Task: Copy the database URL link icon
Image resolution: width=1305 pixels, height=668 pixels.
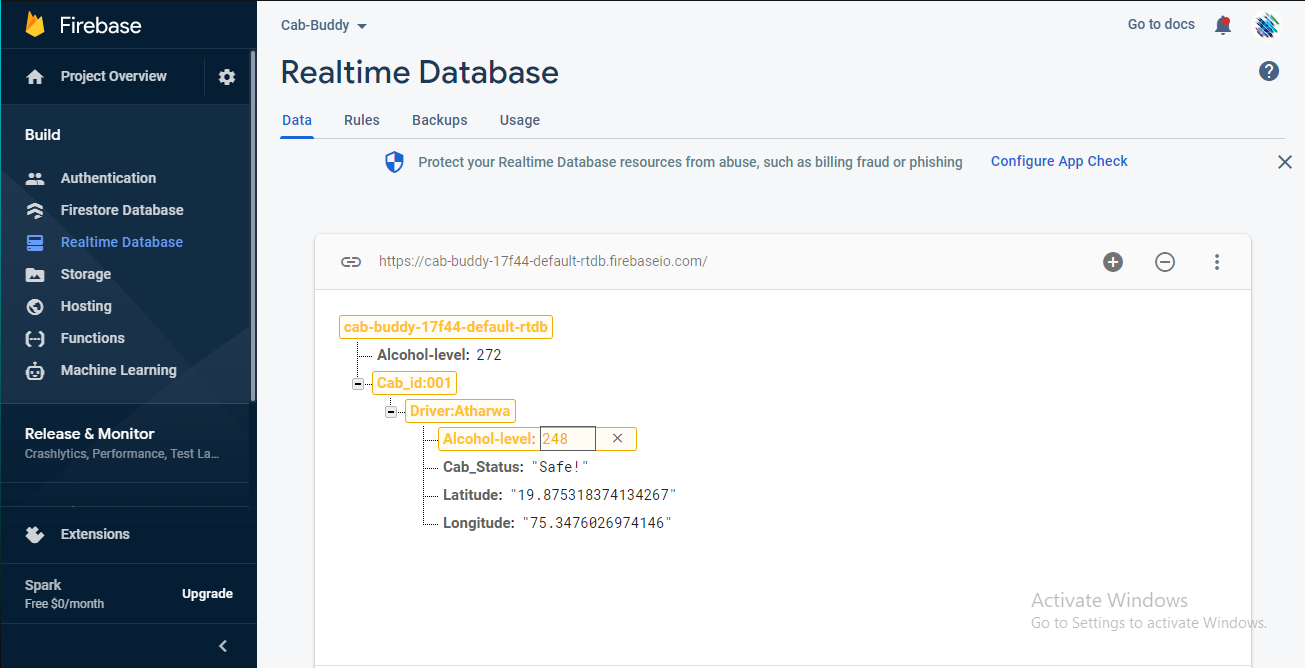Action: (350, 262)
